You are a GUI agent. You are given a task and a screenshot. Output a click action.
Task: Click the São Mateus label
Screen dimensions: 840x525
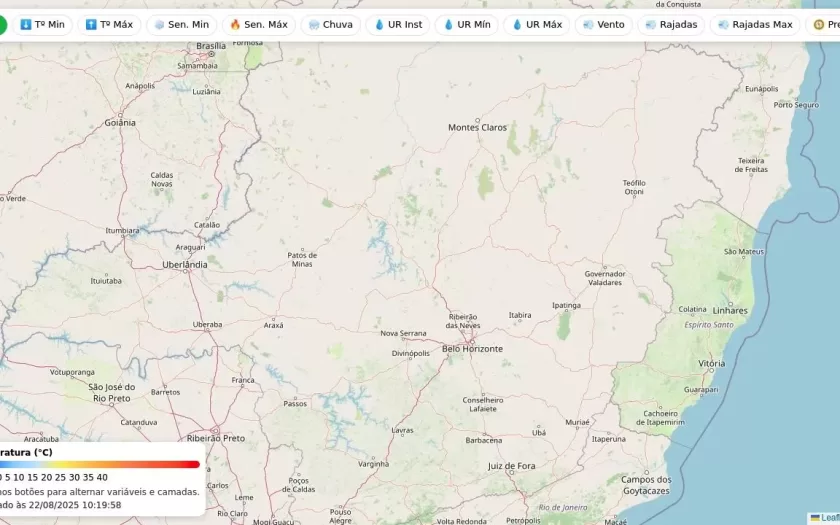coord(744,252)
